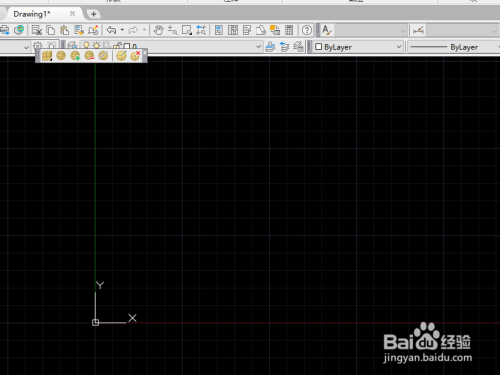Click the ByLayer color swatch box
The width and height of the screenshot is (500, 375).
point(318,47)
